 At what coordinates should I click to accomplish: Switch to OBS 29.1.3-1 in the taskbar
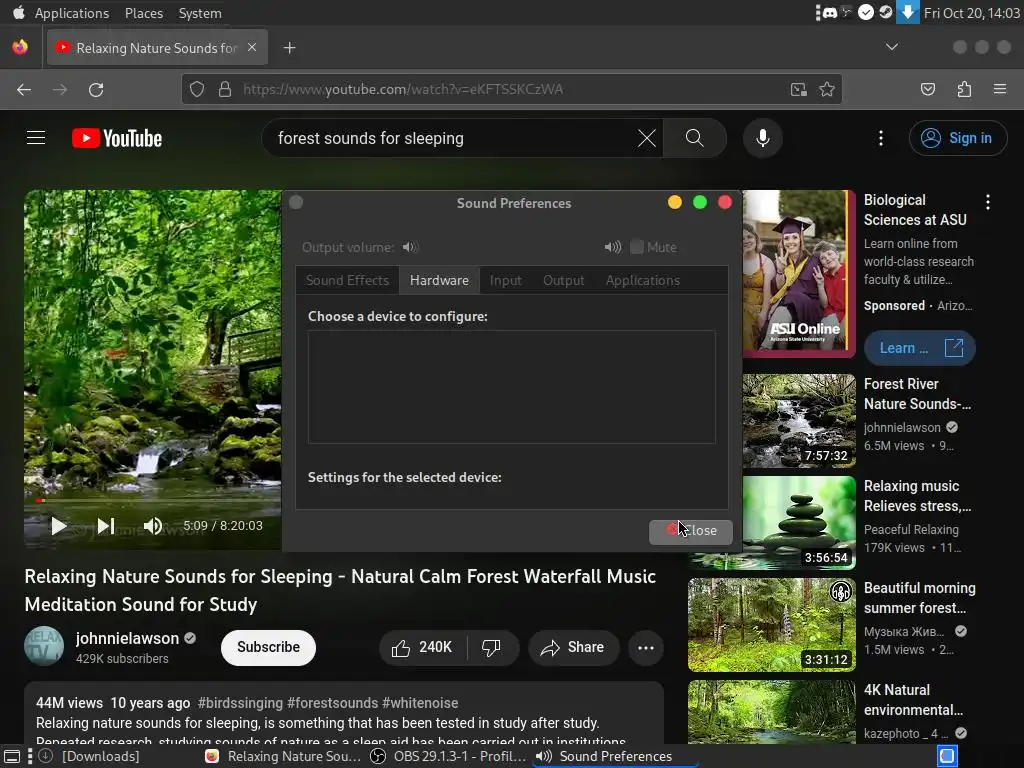point(448,756)
